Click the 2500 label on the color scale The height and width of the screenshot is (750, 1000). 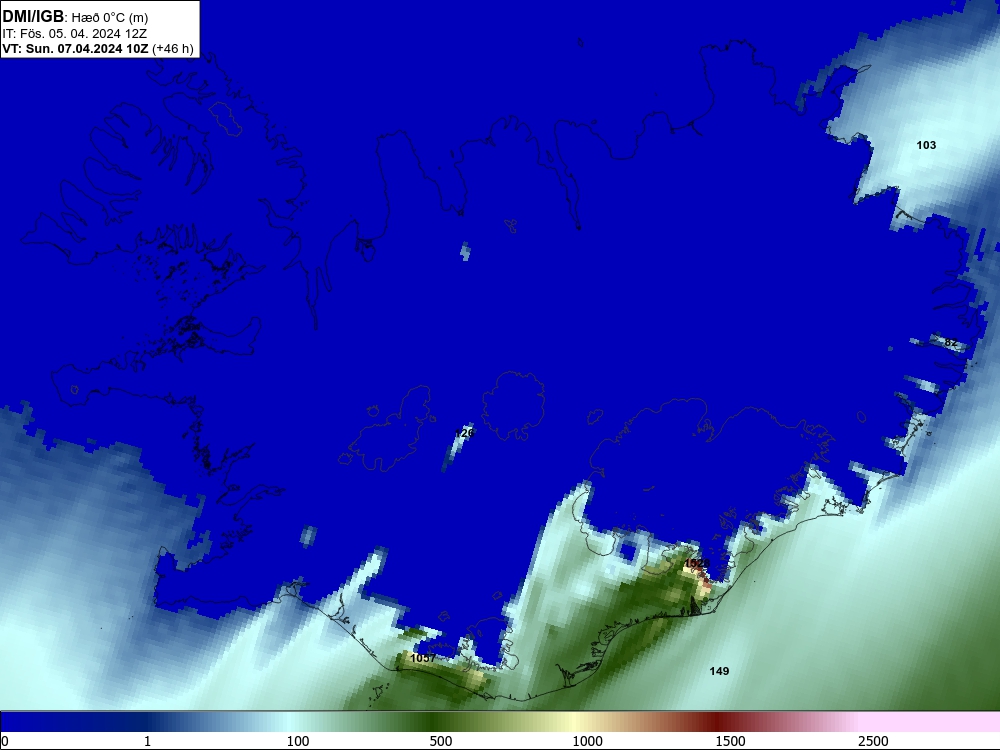click(x=873, y=741)
